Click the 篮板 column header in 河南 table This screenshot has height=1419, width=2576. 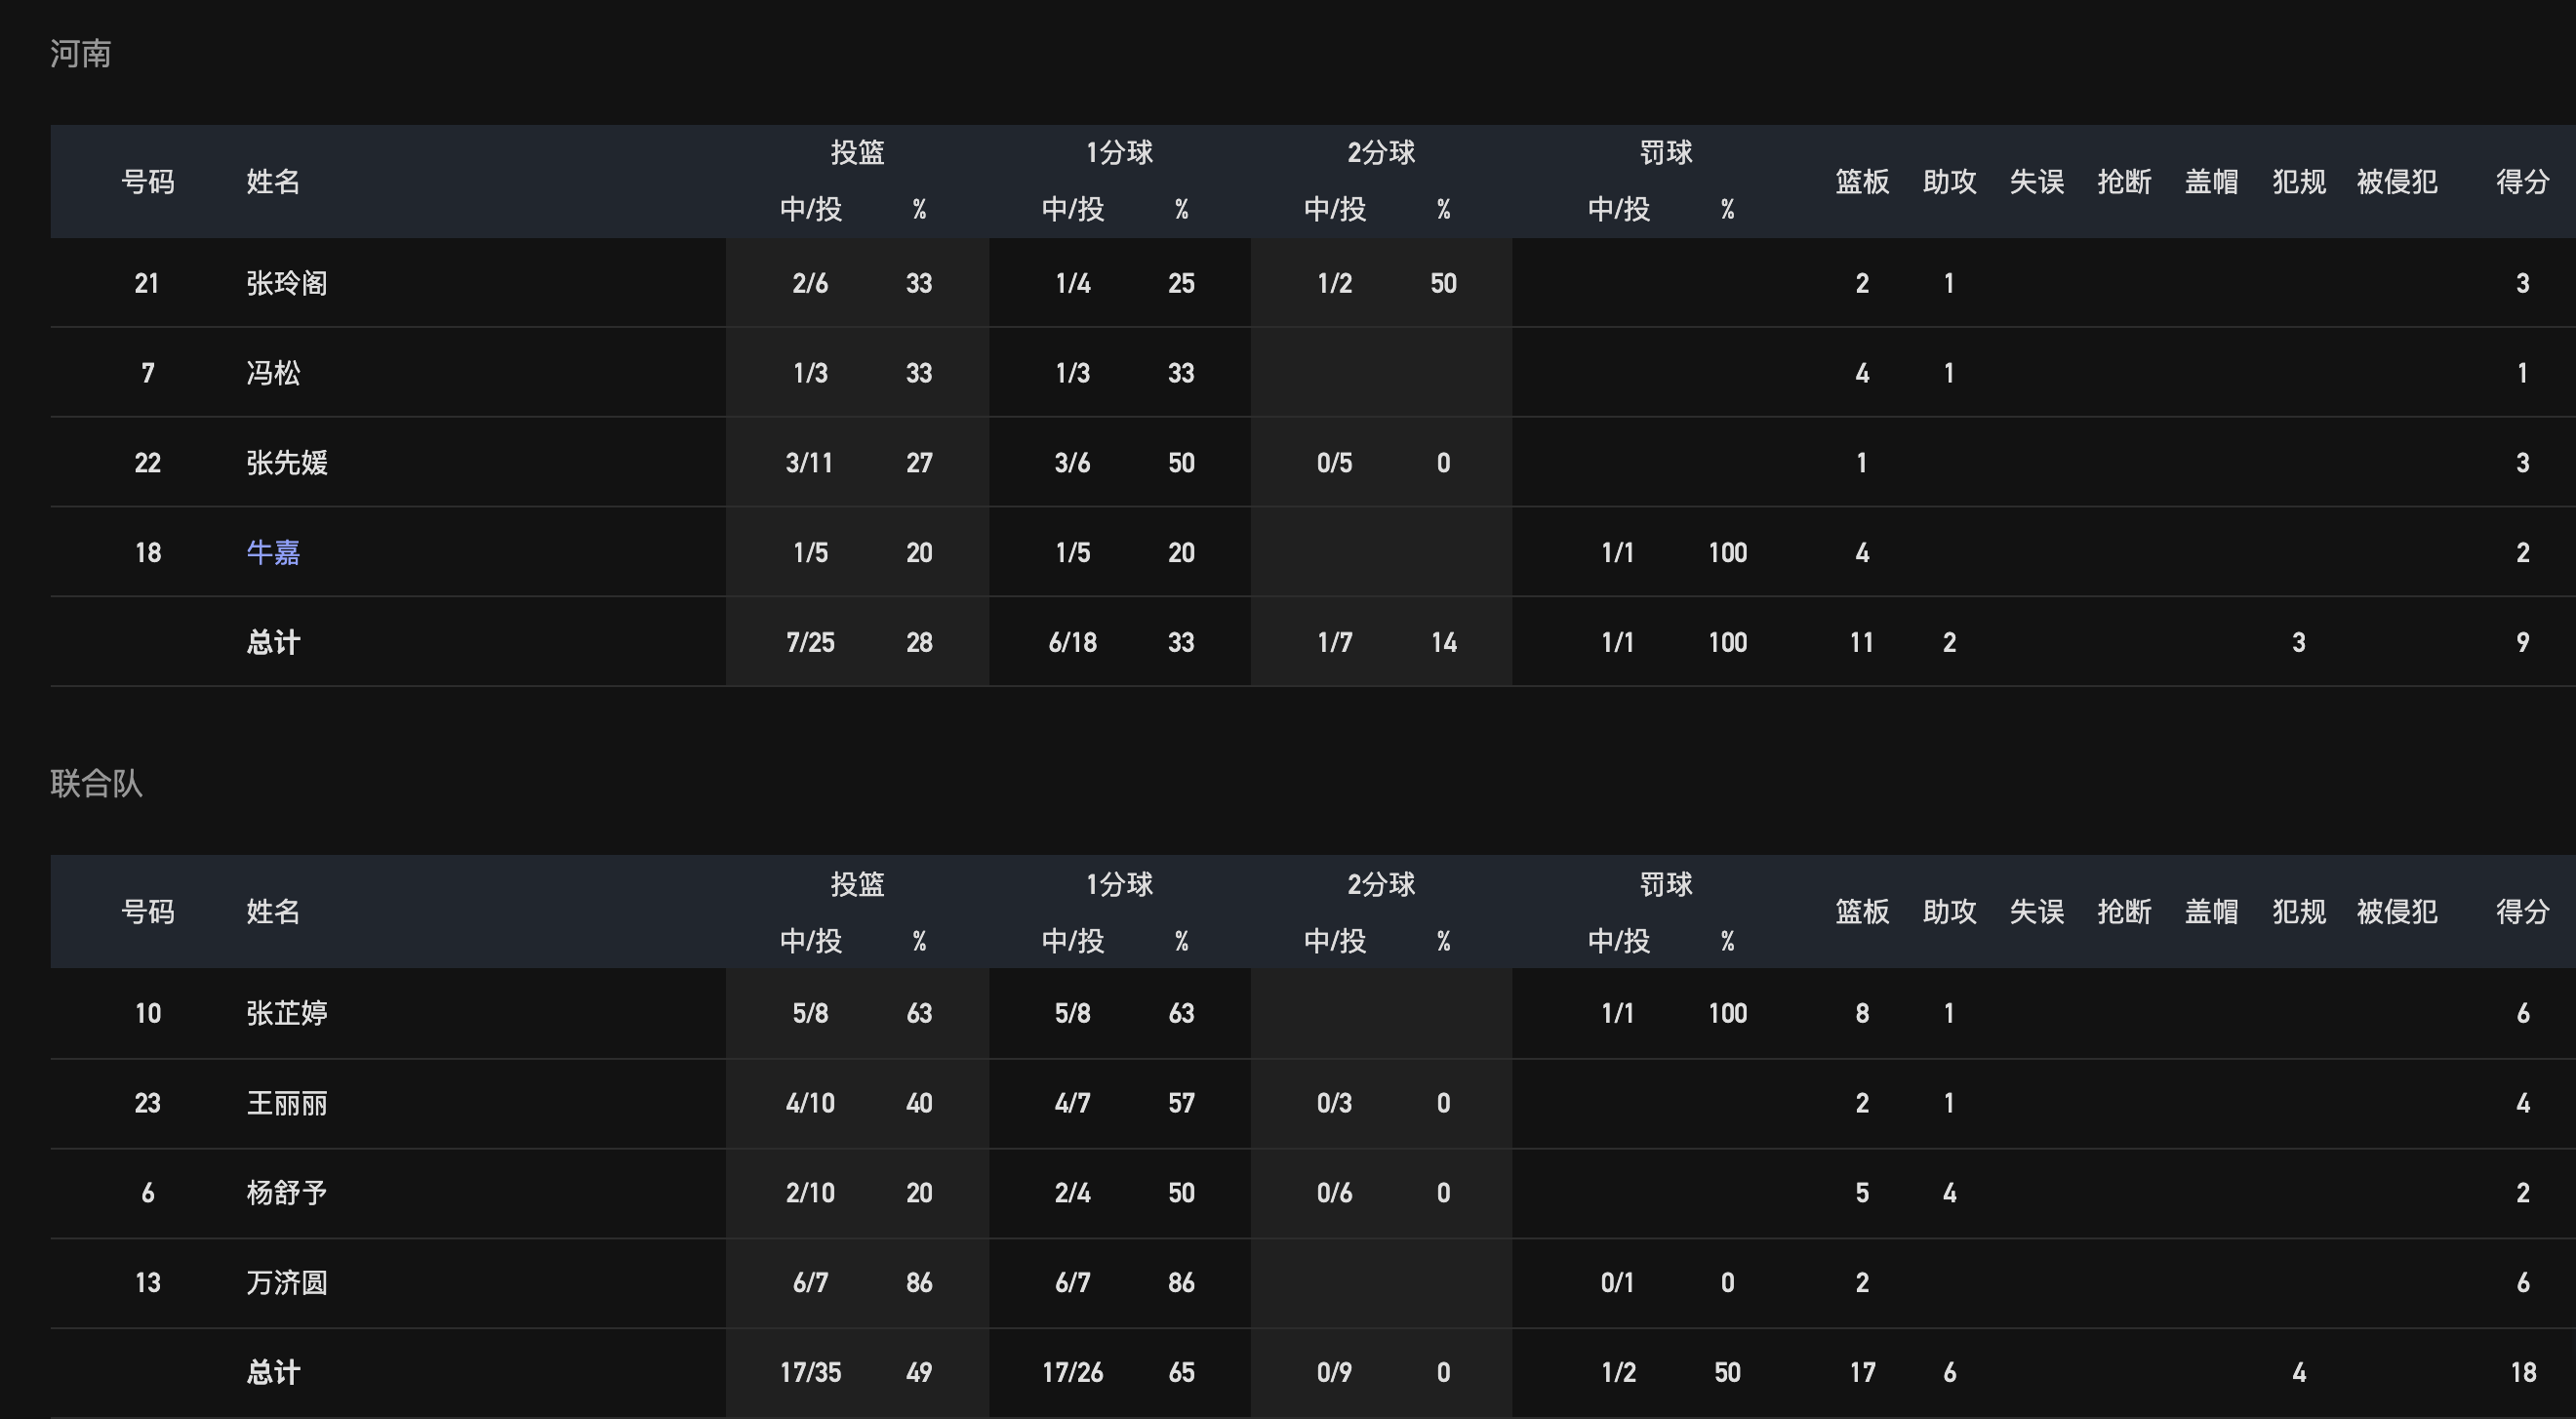tap(1862, 181)
